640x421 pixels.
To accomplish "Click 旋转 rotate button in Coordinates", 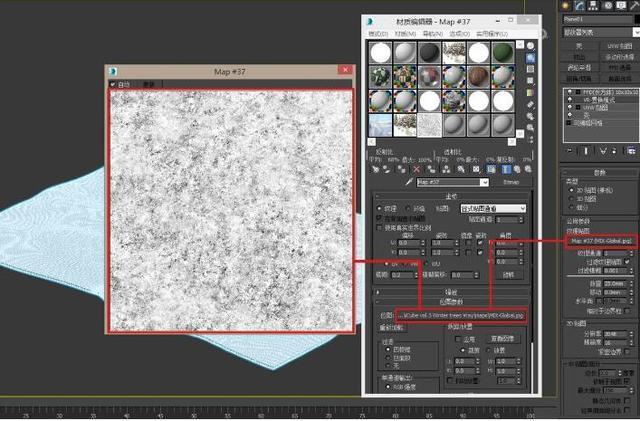I will tap(508, 275).
